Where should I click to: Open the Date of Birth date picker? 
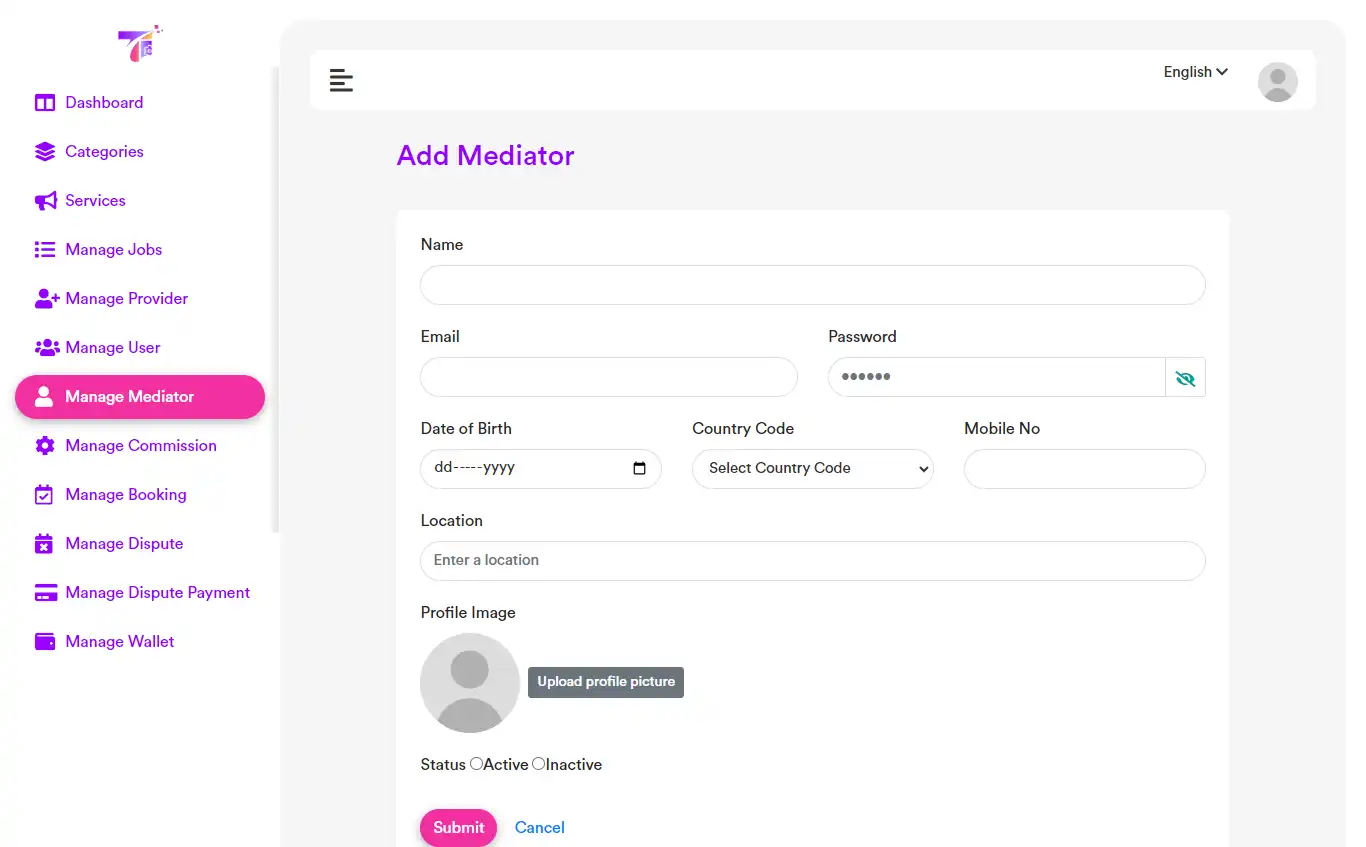point(641,468)
